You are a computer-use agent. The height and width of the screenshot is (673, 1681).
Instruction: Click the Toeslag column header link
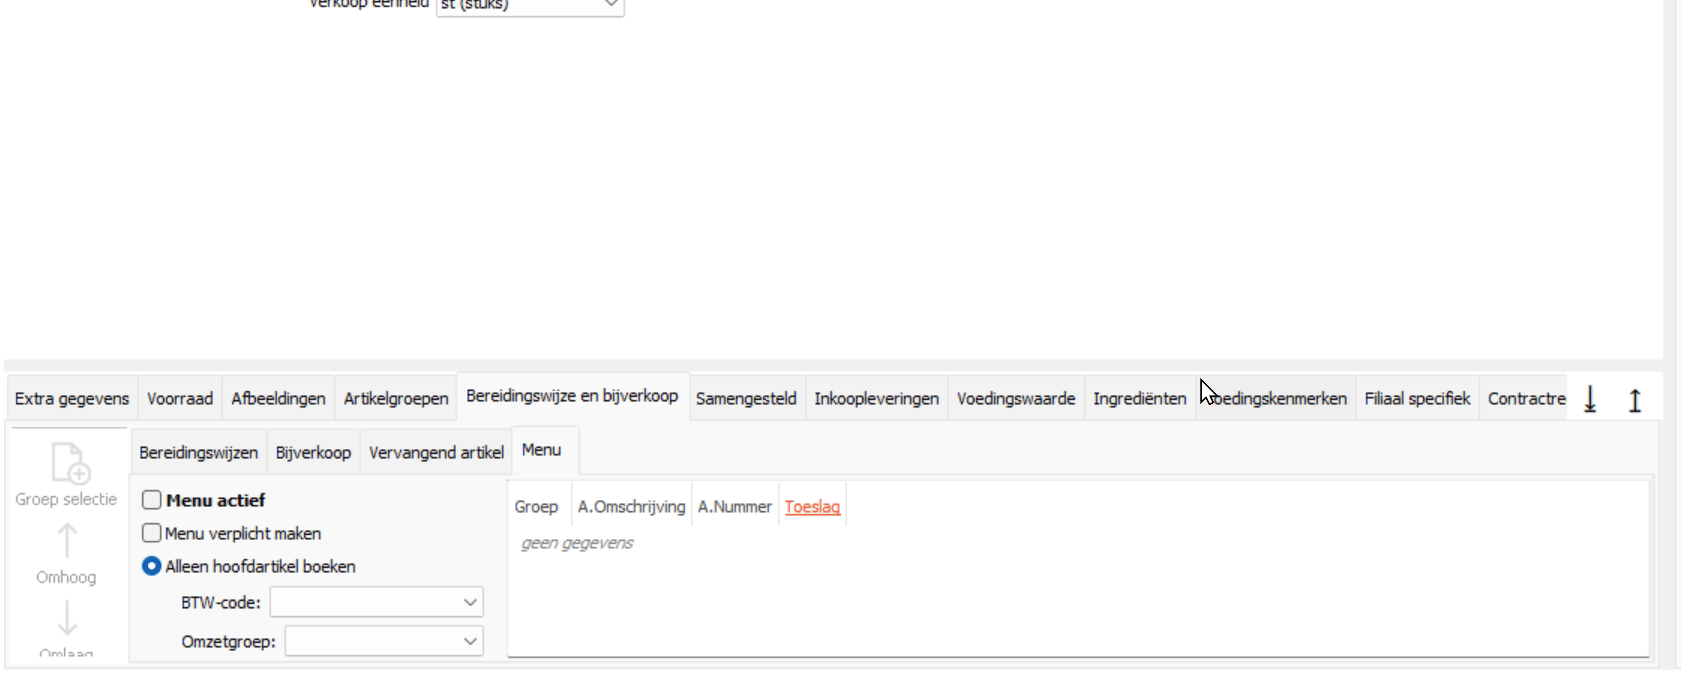click(x=812, y=507)
